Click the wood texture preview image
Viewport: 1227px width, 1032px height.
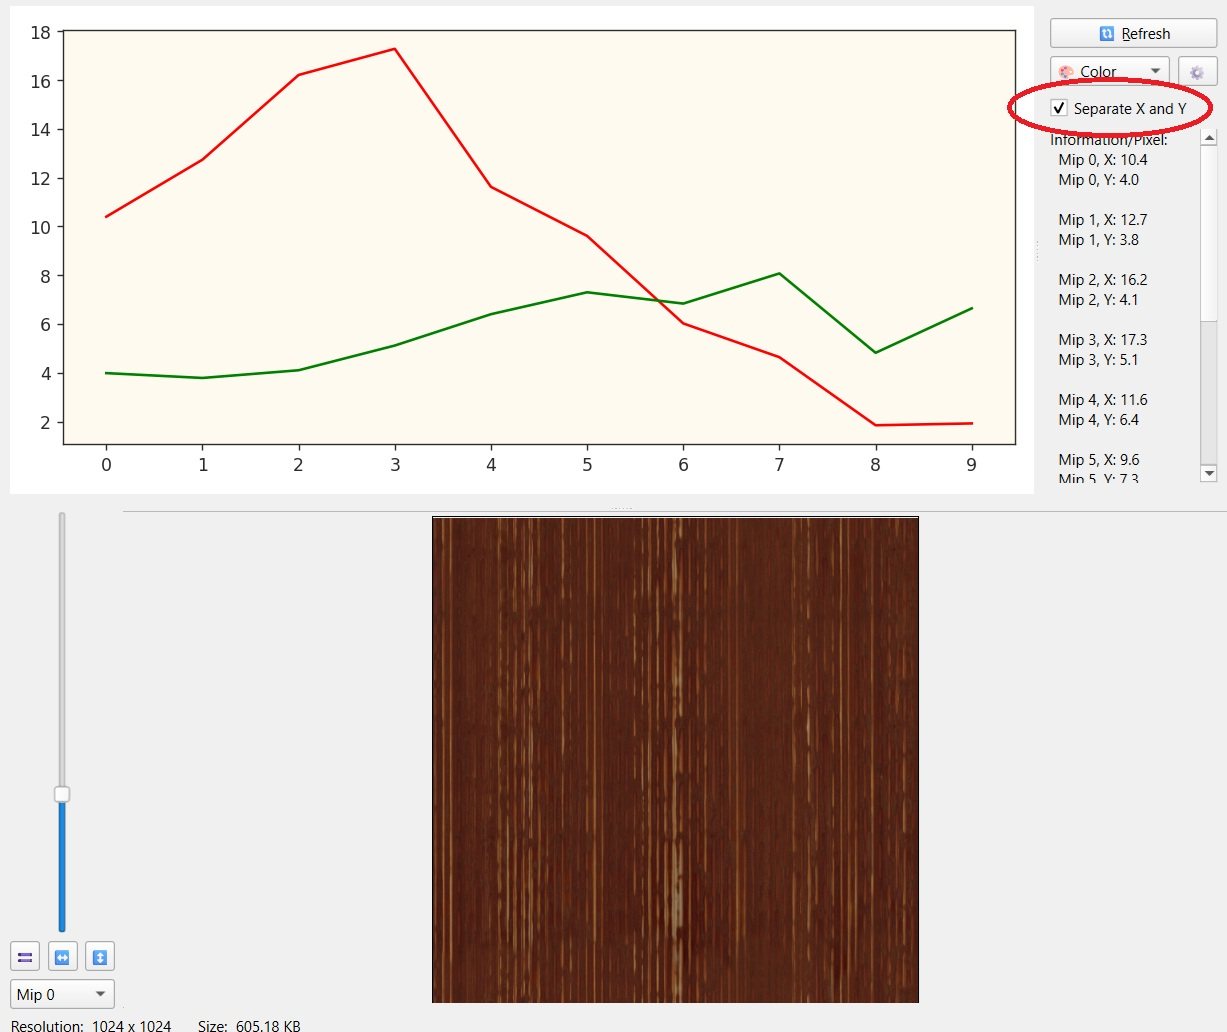coord(675,759)
